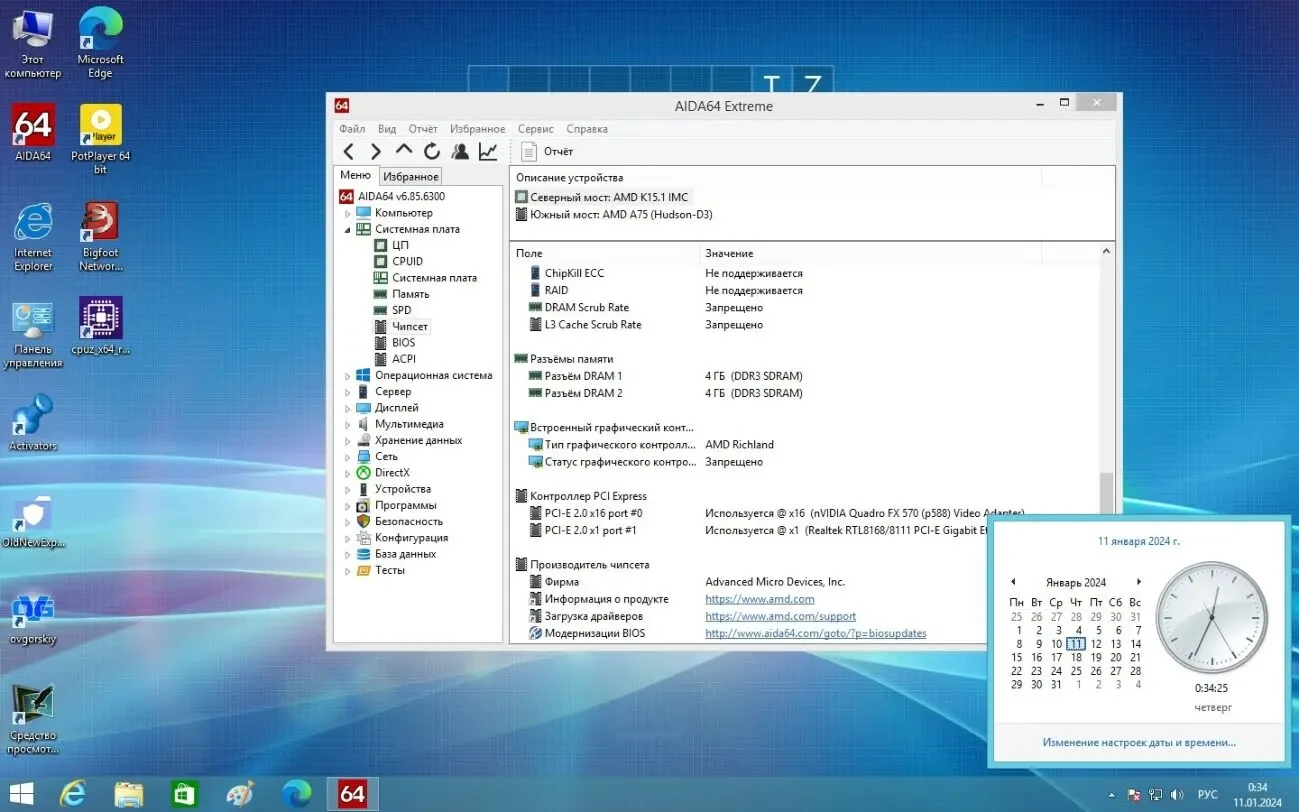Select date 18 on the calendar
Screen dimensions: 1299x812
[x=1076, y=657]
